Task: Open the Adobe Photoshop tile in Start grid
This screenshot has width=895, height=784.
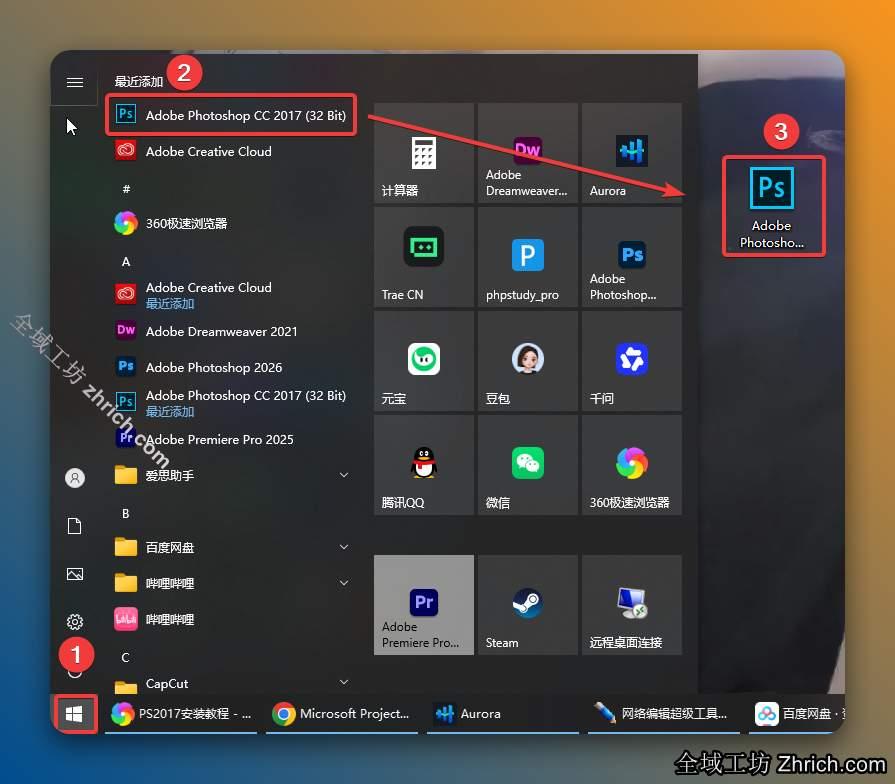Action: pyautogui.click(x=632, y=257)
